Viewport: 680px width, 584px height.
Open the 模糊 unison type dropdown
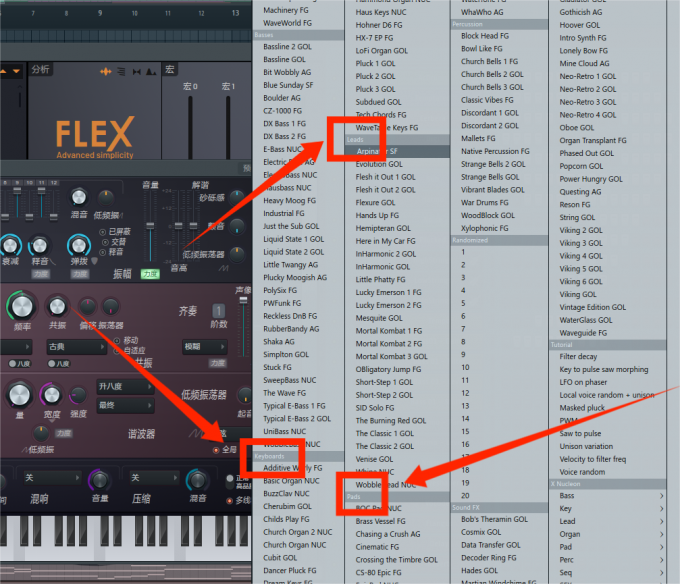[x=204, y=346]
